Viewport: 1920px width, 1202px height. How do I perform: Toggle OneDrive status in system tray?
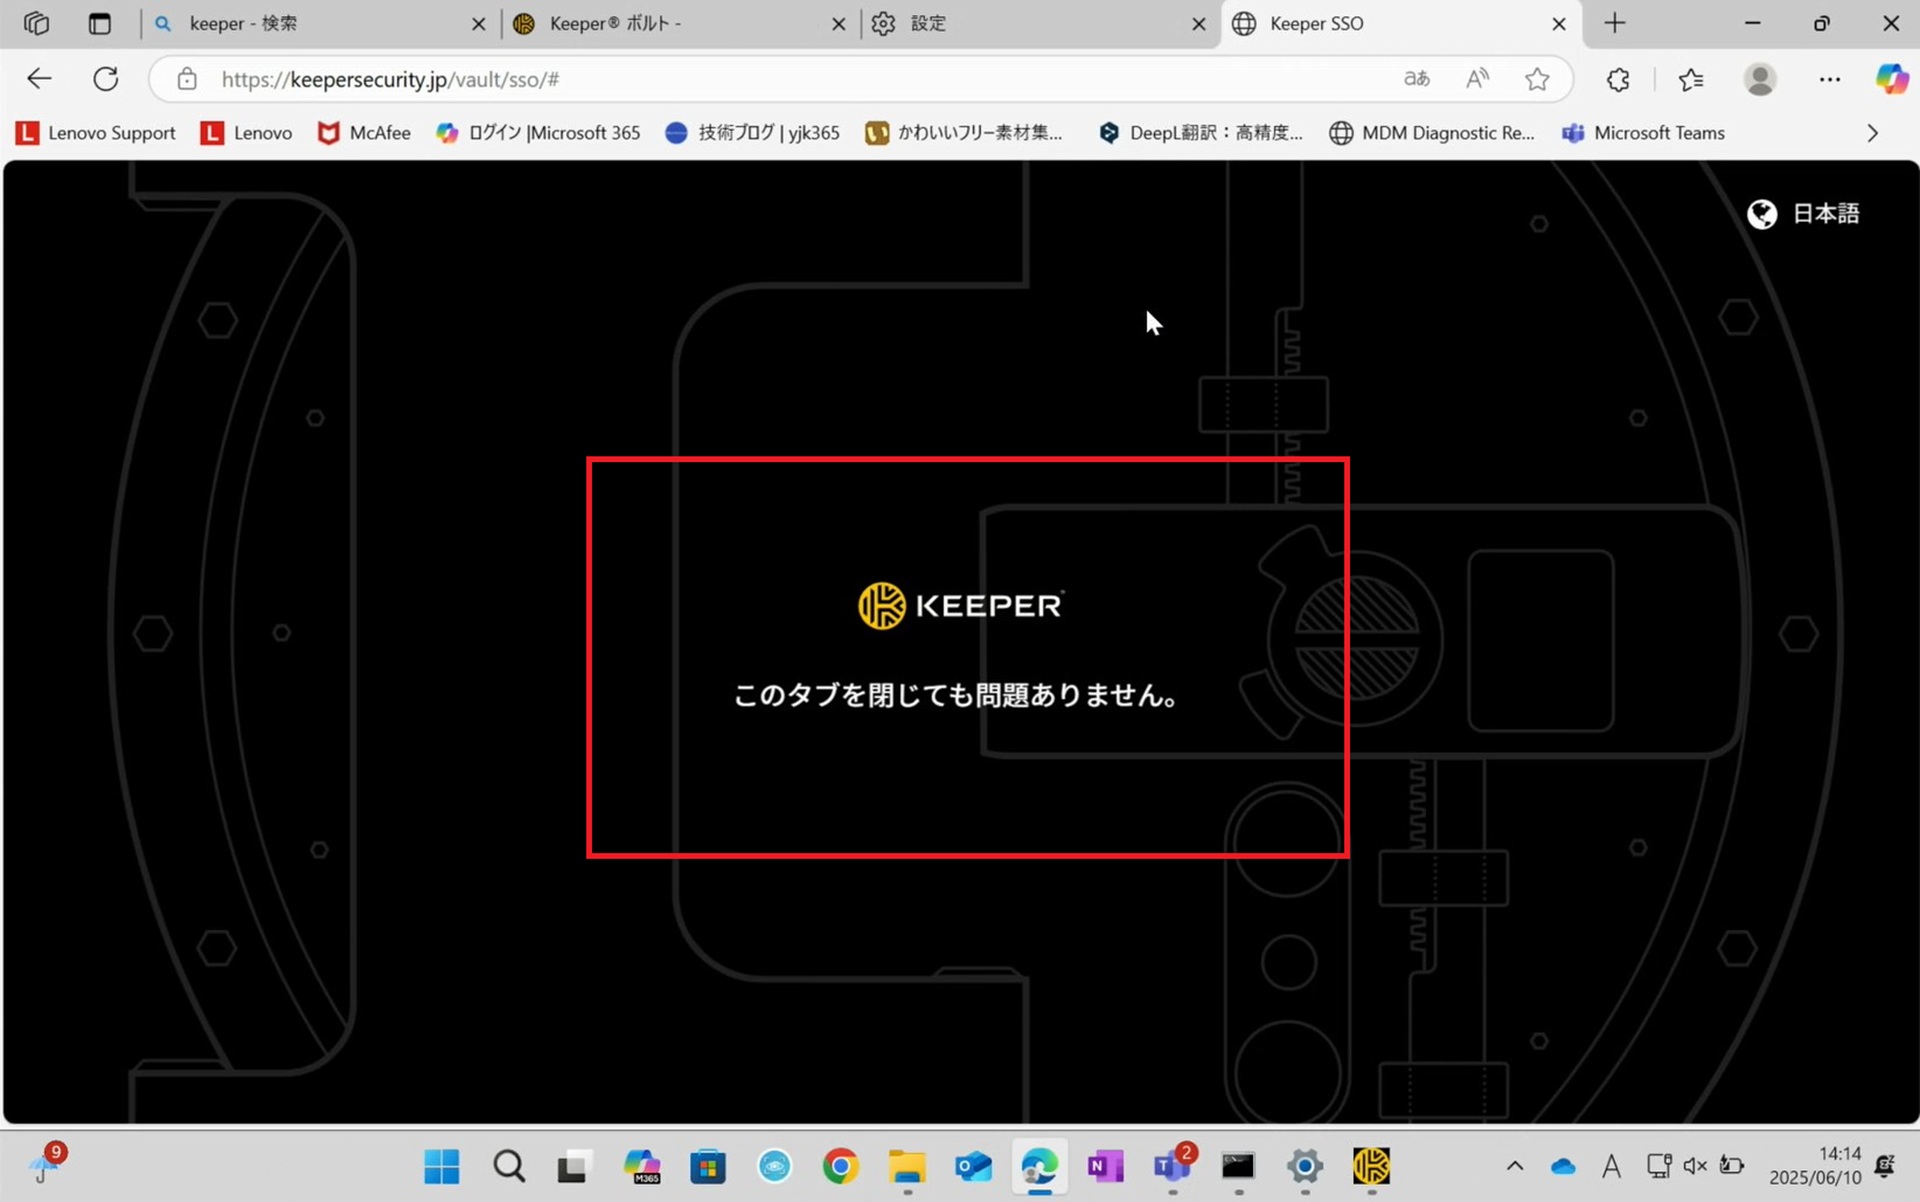pyautogui.click(x=1562, y=1166)
